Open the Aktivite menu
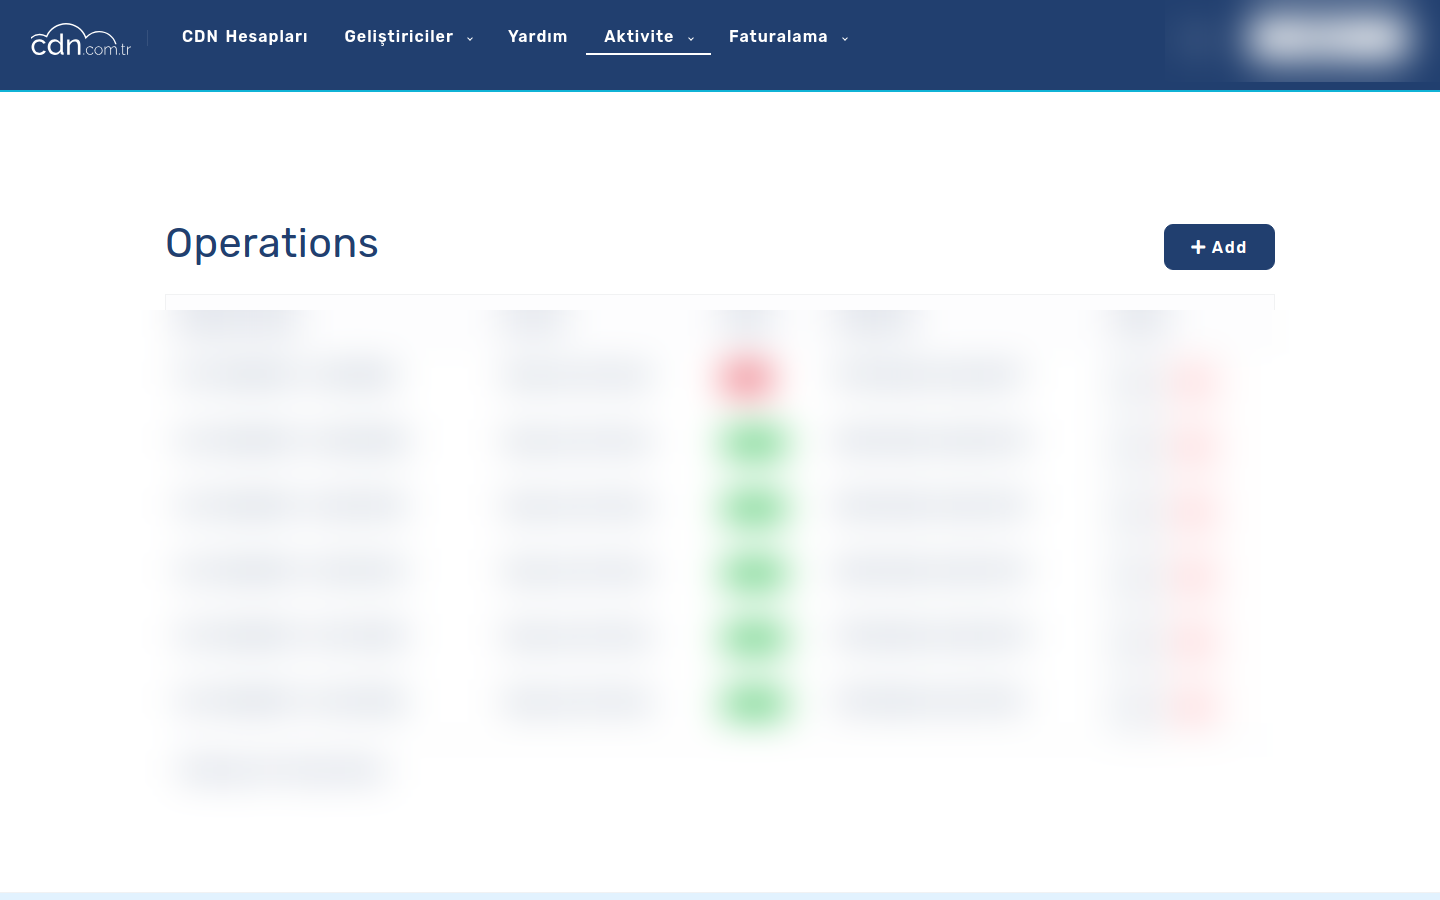The image size is (1440, 900). point(639,37)
